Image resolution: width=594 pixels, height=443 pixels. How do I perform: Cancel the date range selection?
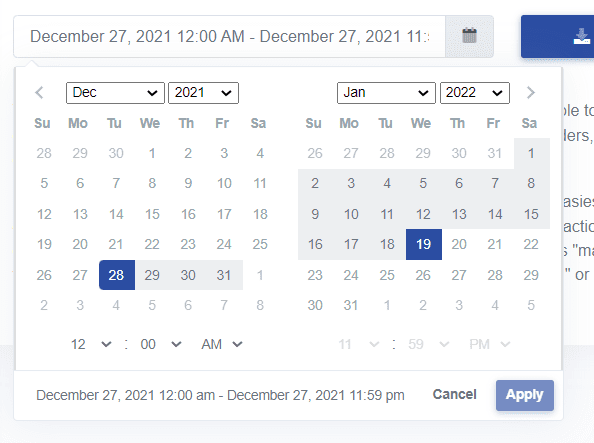(x=454, y=394)
